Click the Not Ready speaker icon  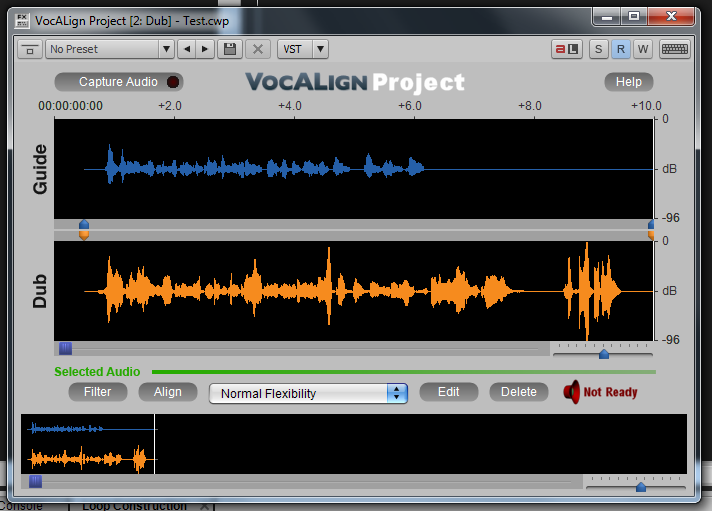pyautogui.click(x=571, y=392)
